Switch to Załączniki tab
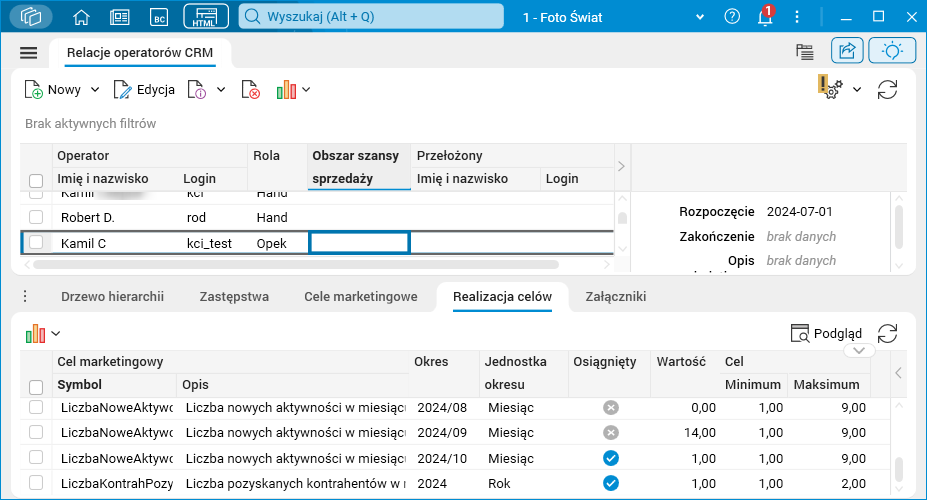Screen dimensions: 927x500 click(x=615, y=297)
